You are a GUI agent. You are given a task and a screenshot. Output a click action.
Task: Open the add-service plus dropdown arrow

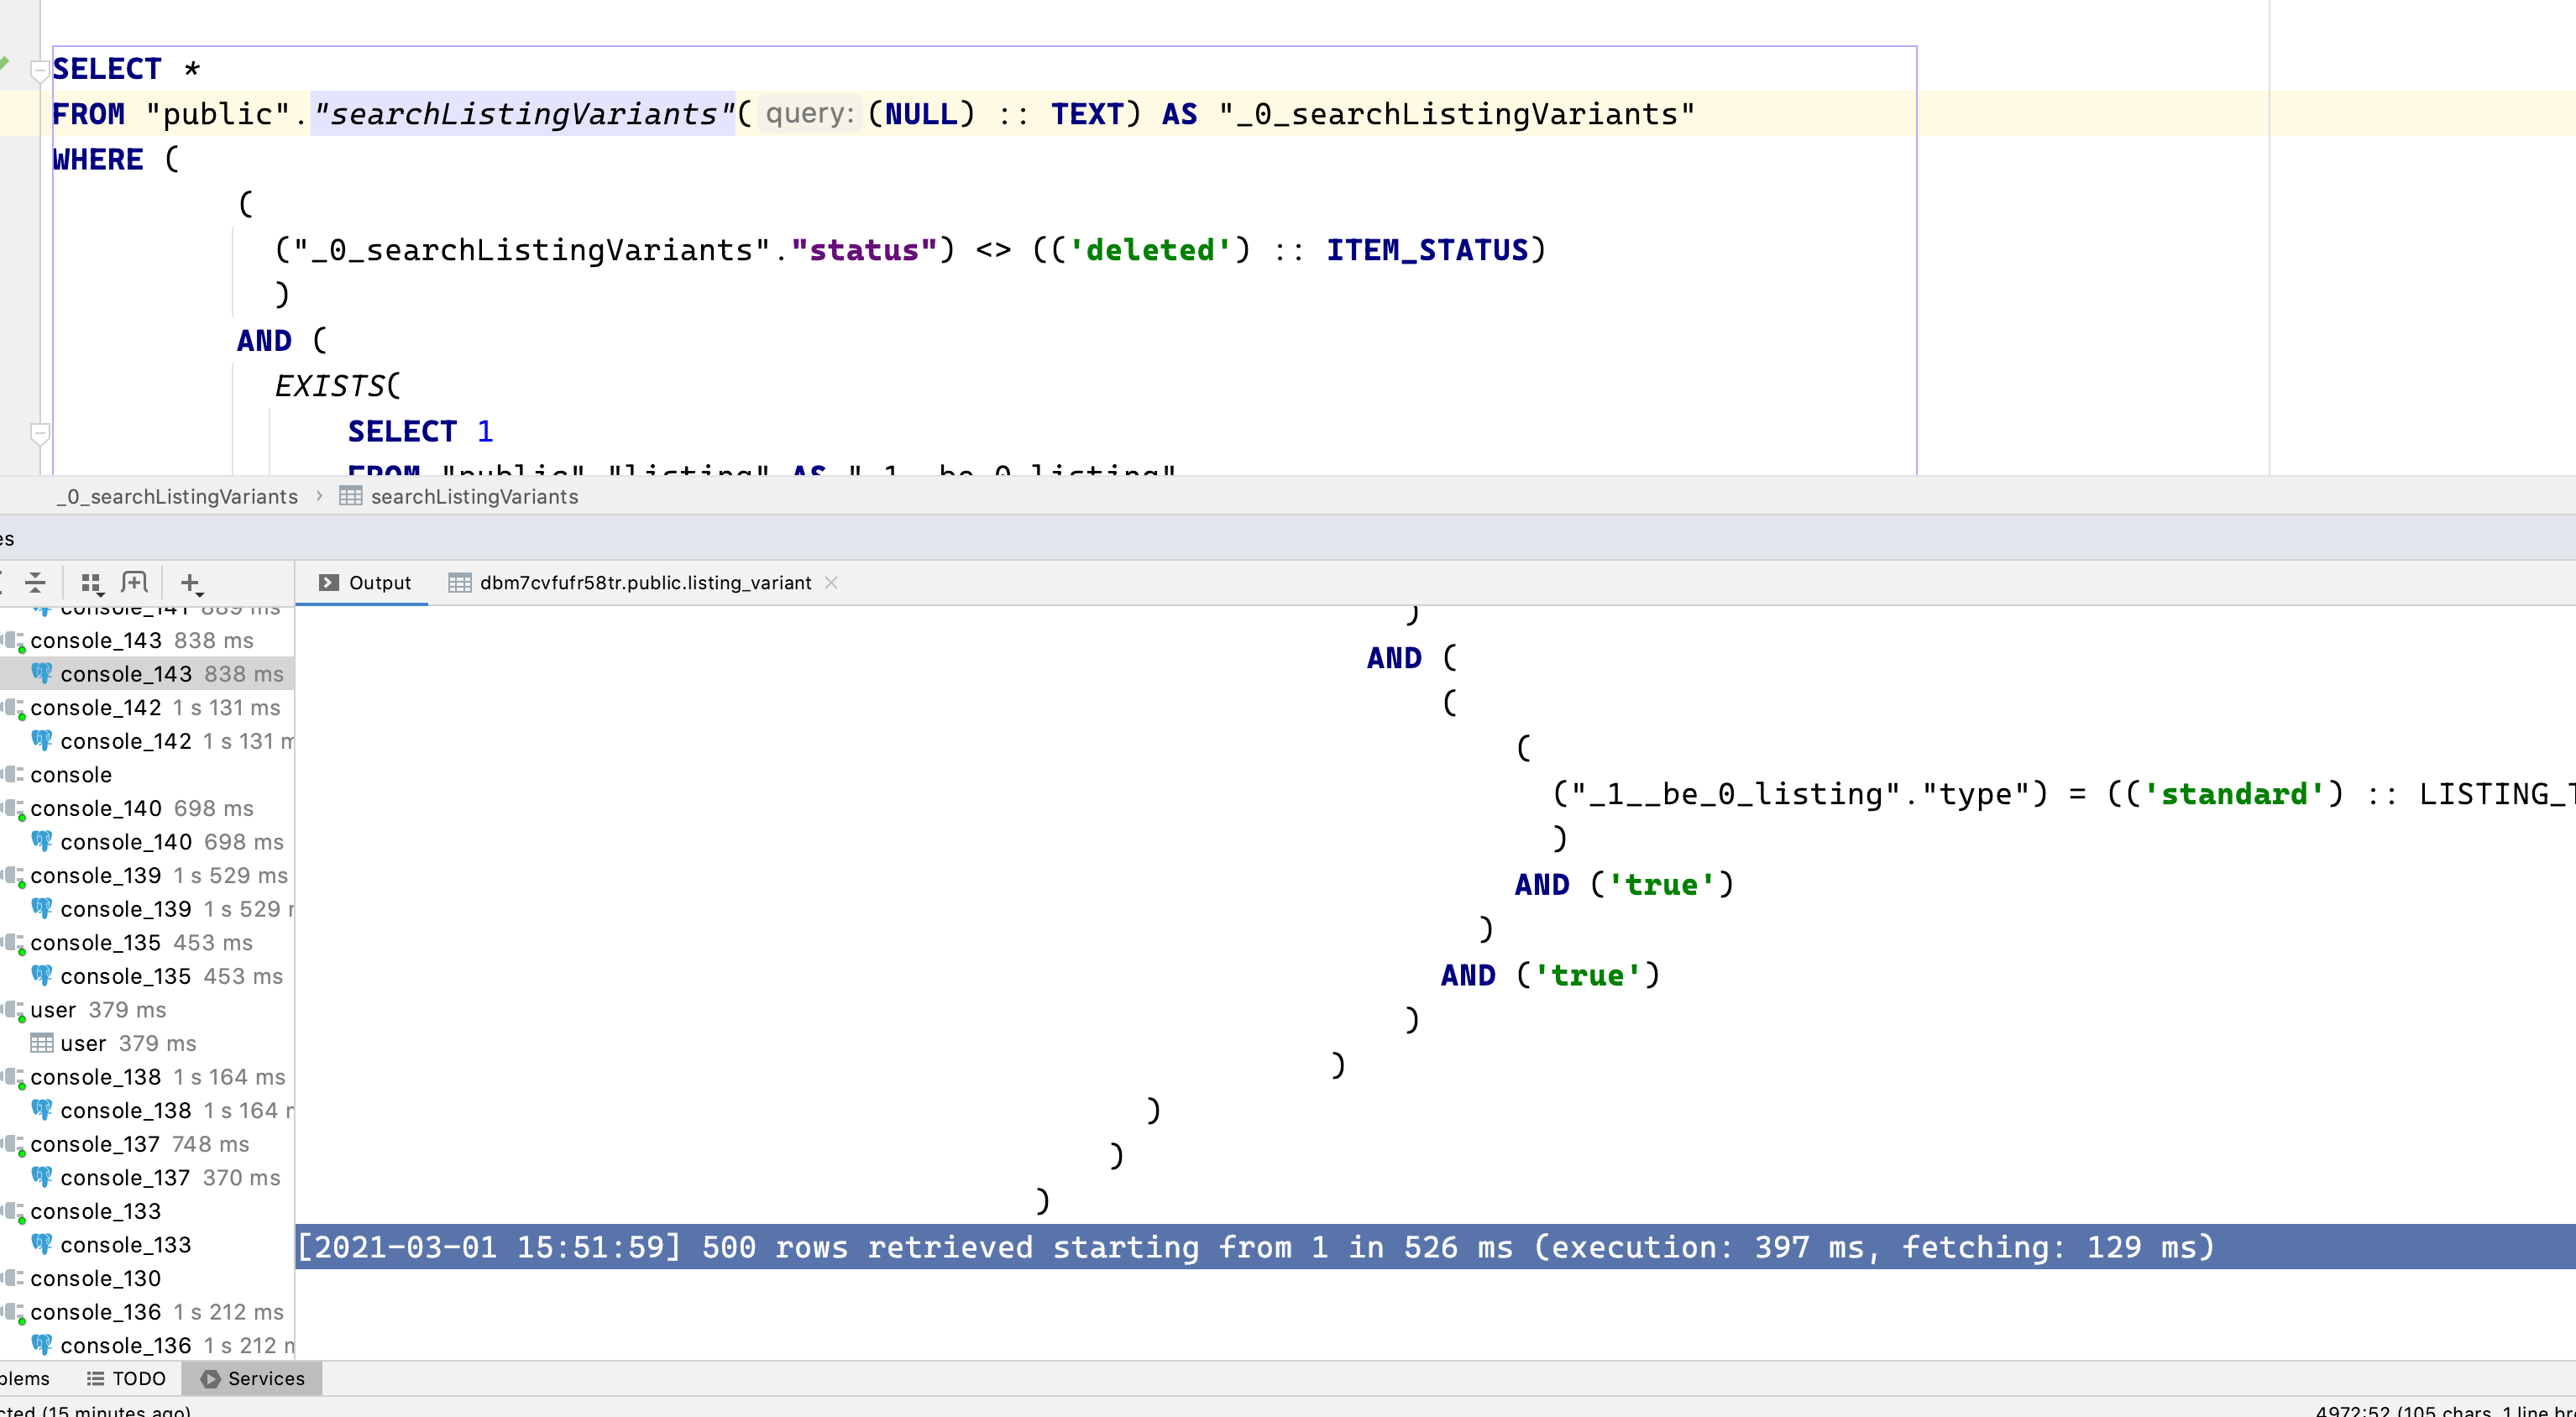pyautogui.click(x=198, y=594)
